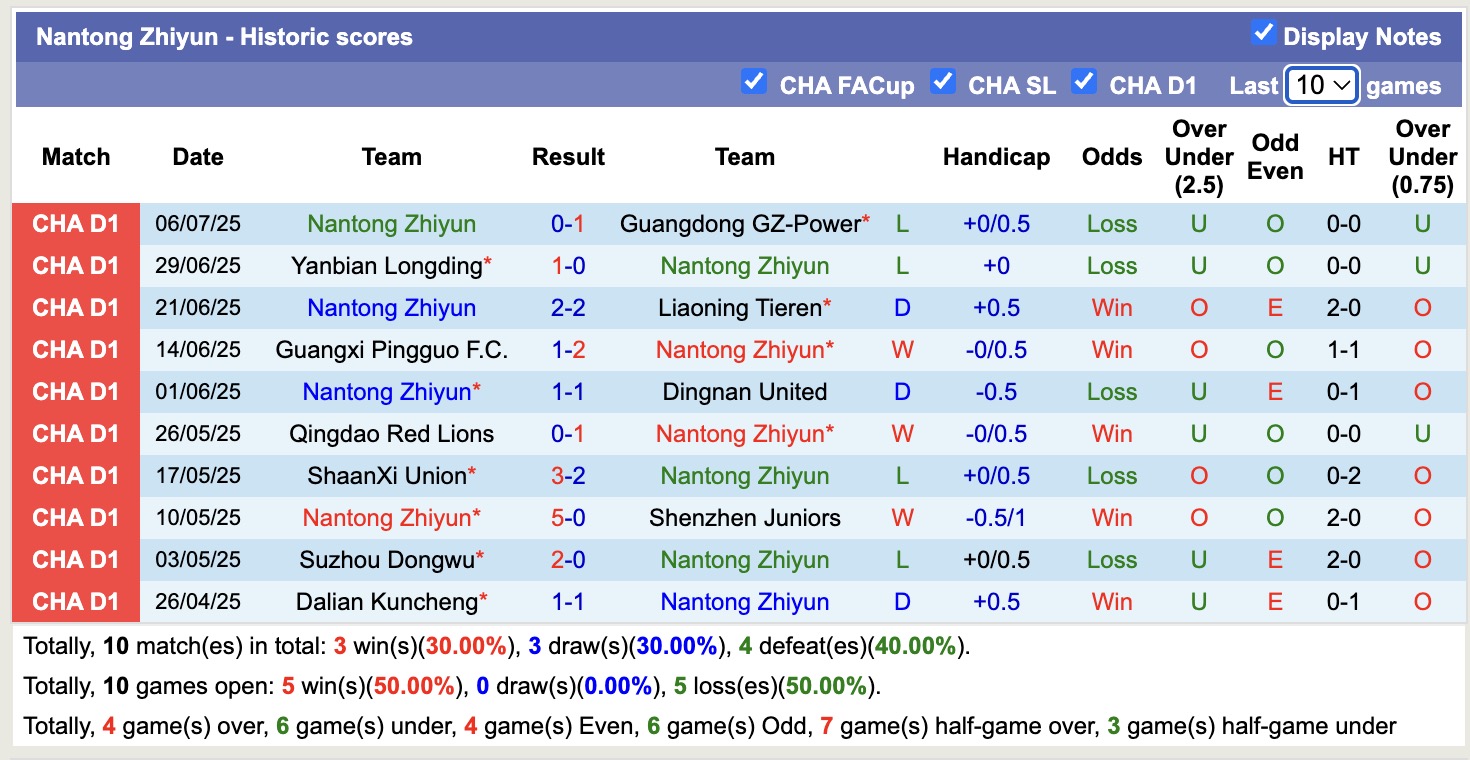Click the Nantong Zhiyun - Historic scores heading

point(222,37)
